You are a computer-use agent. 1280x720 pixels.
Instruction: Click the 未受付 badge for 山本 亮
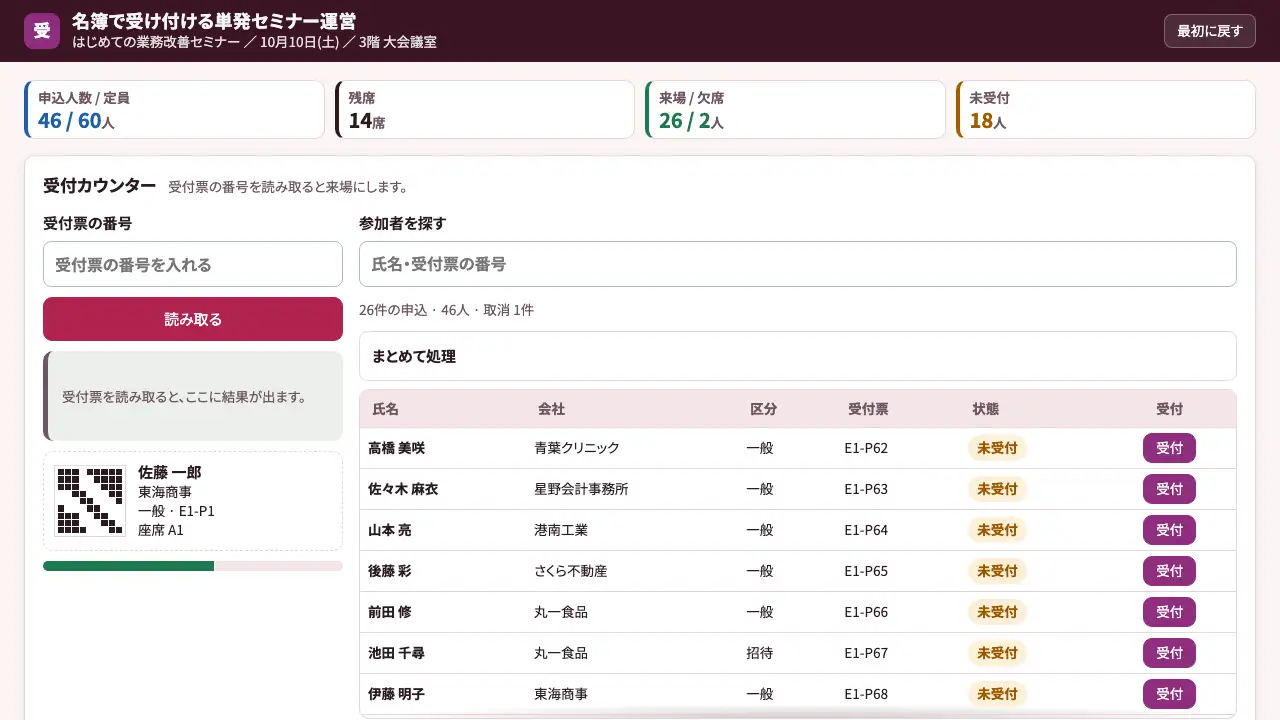(997, 530)
